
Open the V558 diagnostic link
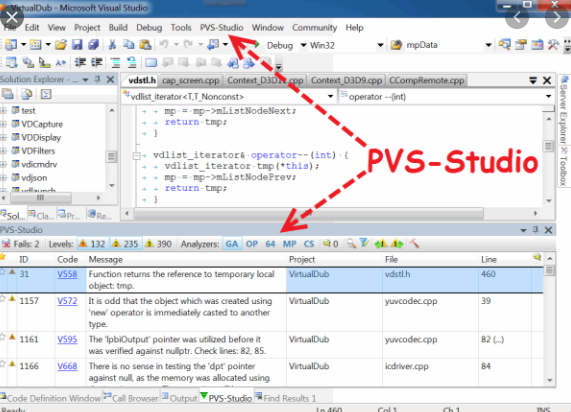[67, 274]
